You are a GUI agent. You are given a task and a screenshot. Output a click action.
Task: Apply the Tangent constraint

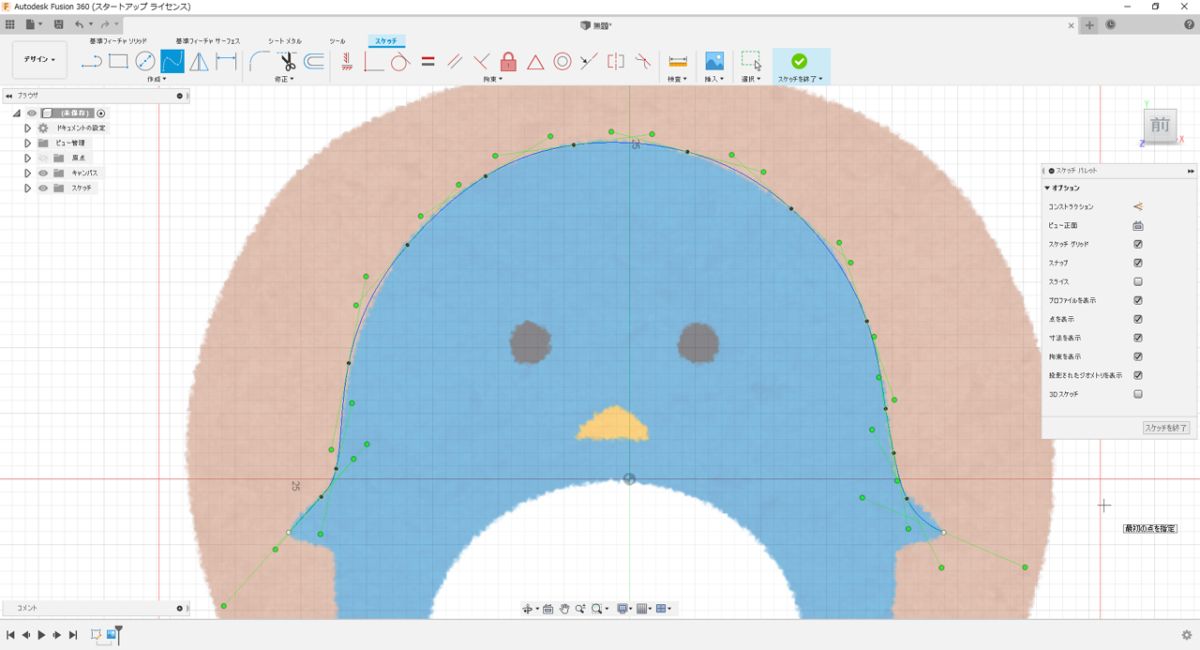(400, 62)
